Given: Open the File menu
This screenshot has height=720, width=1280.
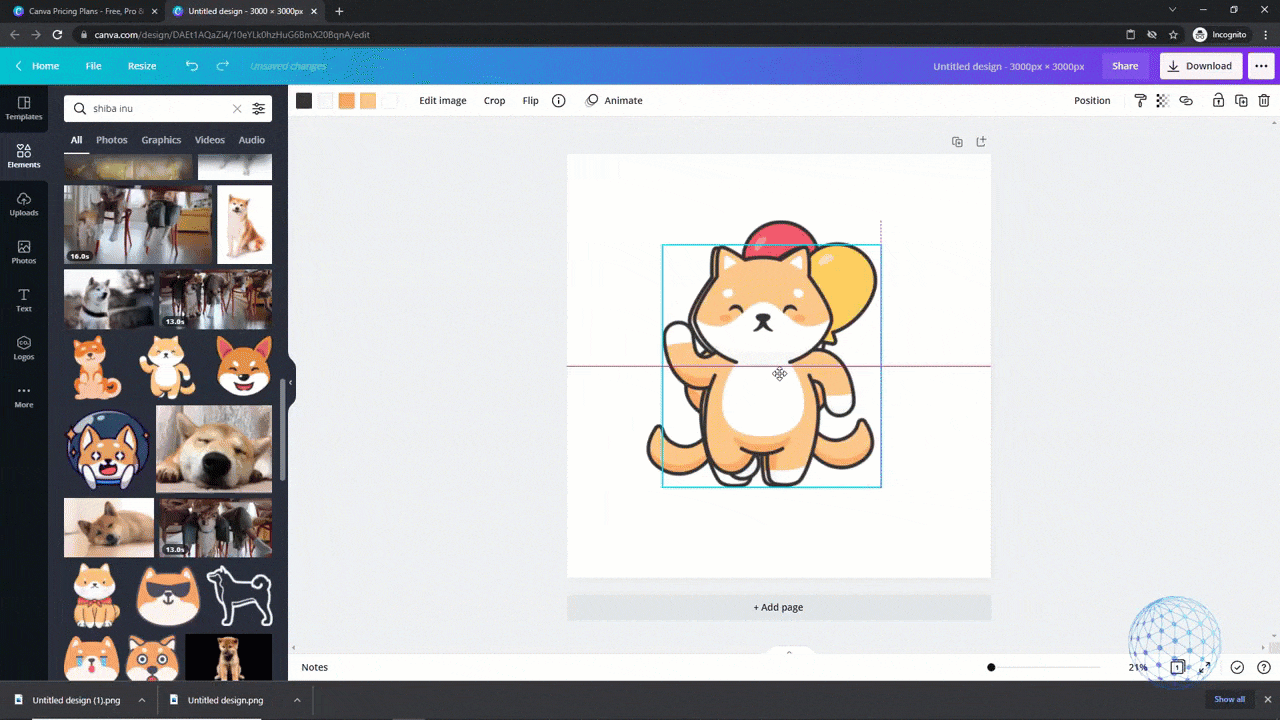Looking at the screenshot, I should click(x=93, y=66).
